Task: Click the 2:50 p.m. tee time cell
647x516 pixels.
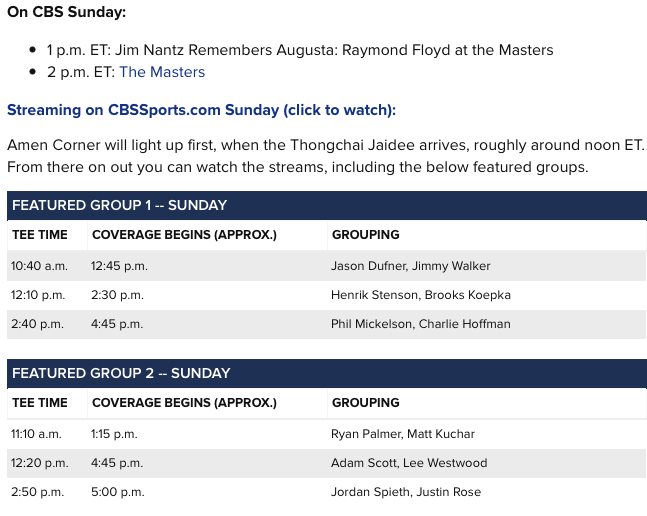Action: (37, 492)
